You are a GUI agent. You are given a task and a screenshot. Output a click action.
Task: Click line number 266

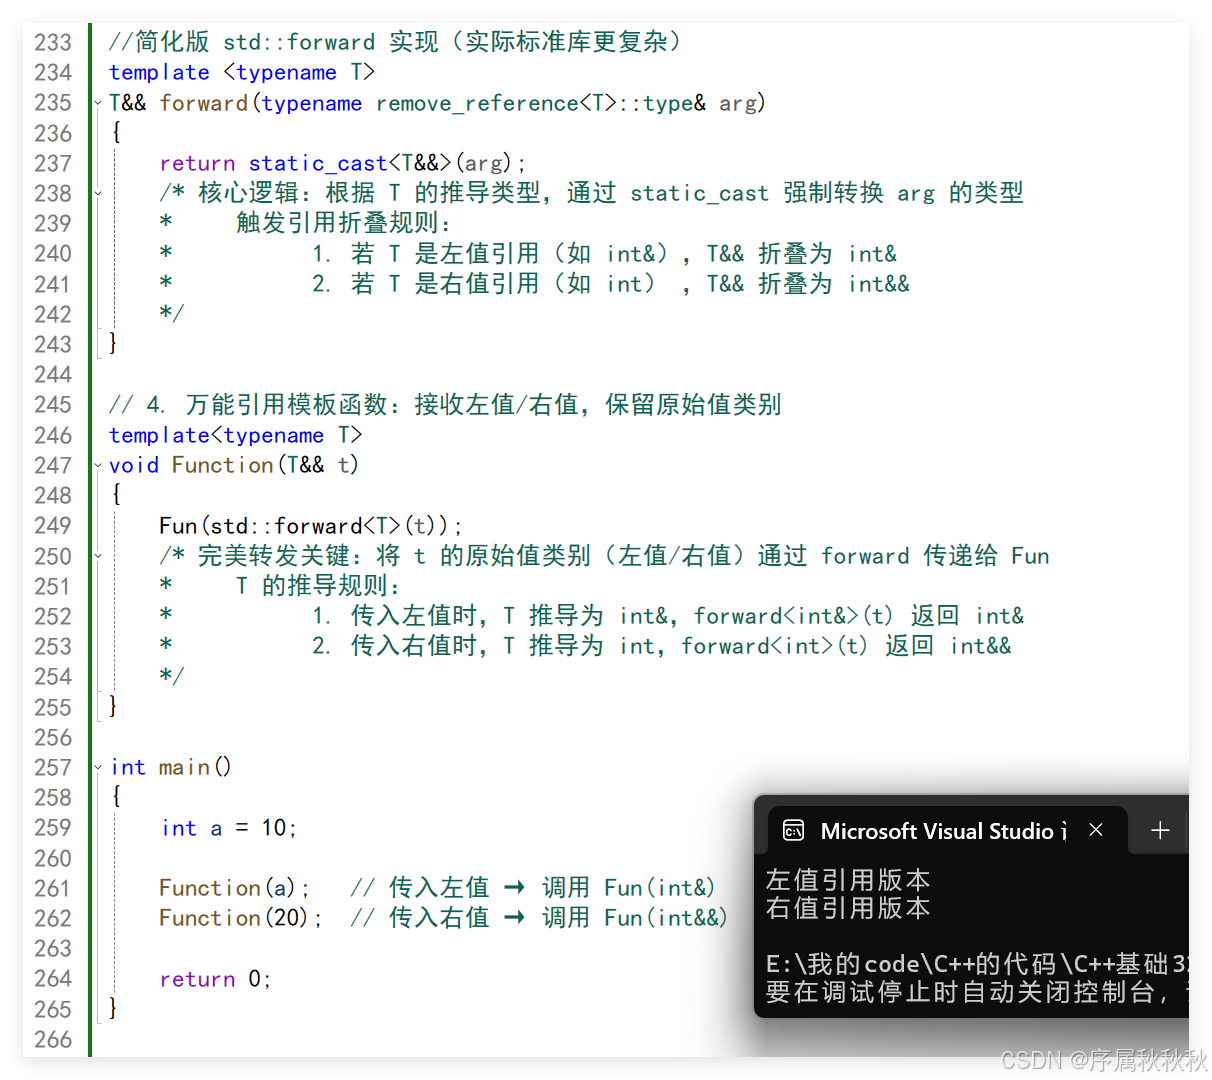click(53, 1039)
